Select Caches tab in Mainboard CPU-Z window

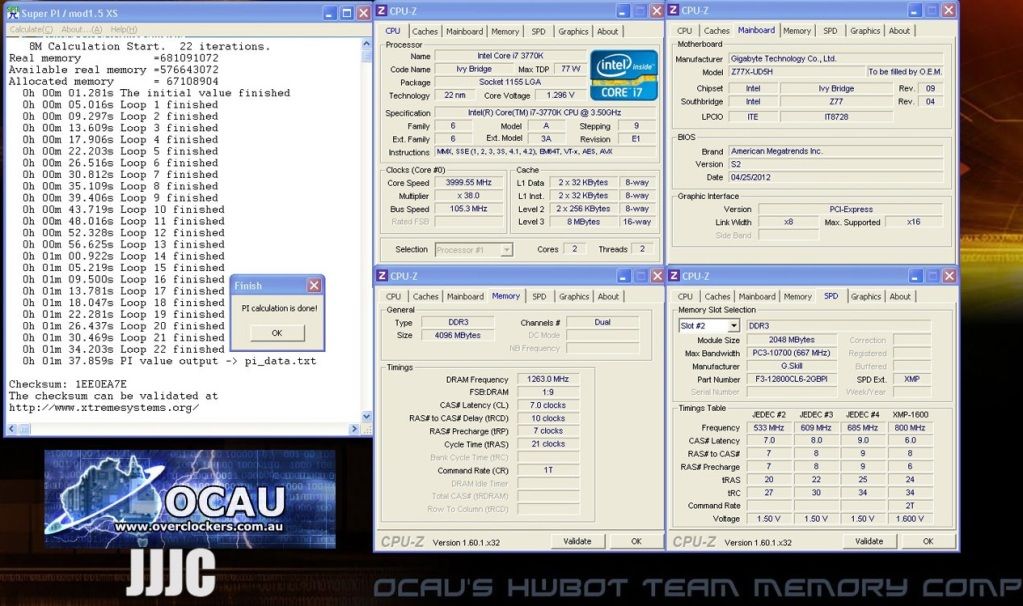[716, 31]
